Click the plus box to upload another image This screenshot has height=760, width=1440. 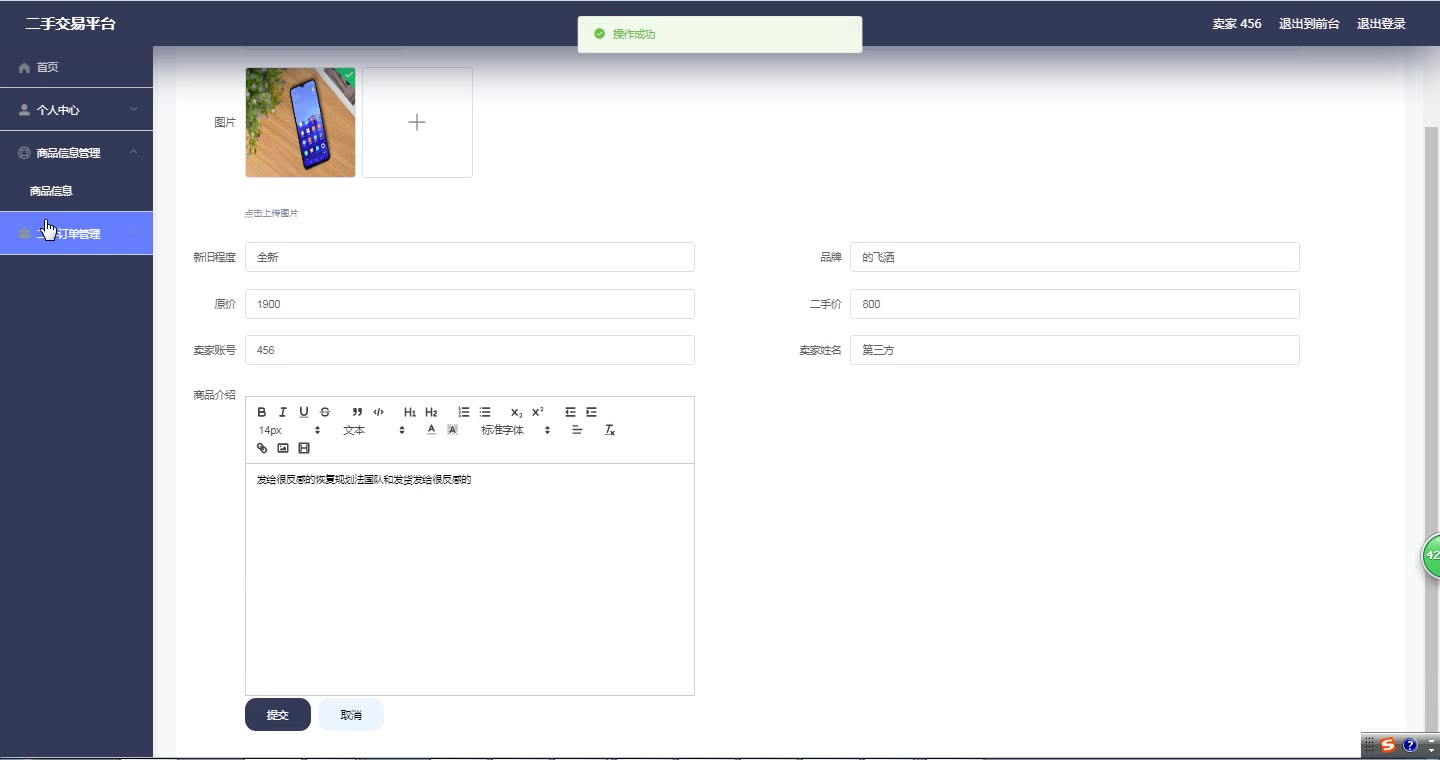point(417,122)
